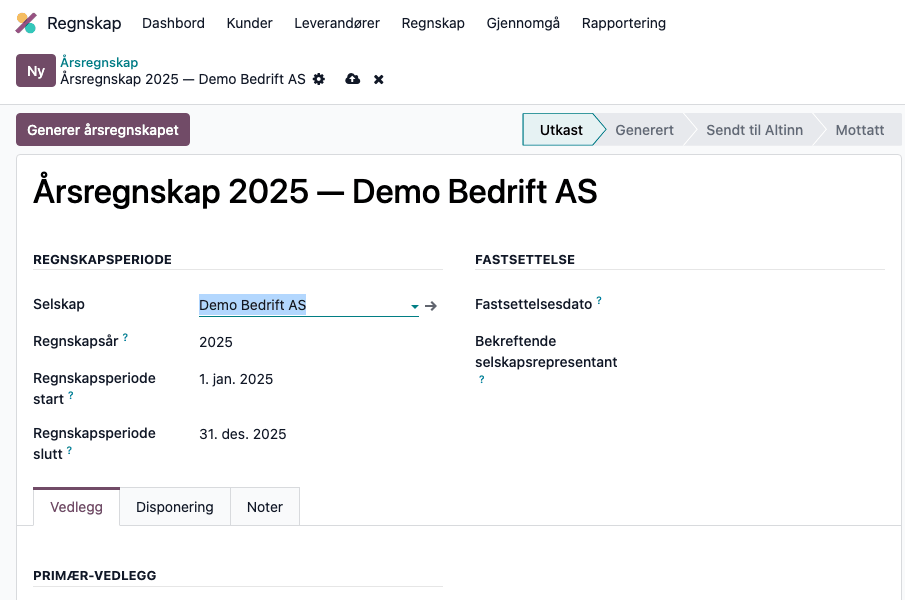Open the Gjennomgå menu
Viewport: 905px width, 600px height.
pos(523,23)
